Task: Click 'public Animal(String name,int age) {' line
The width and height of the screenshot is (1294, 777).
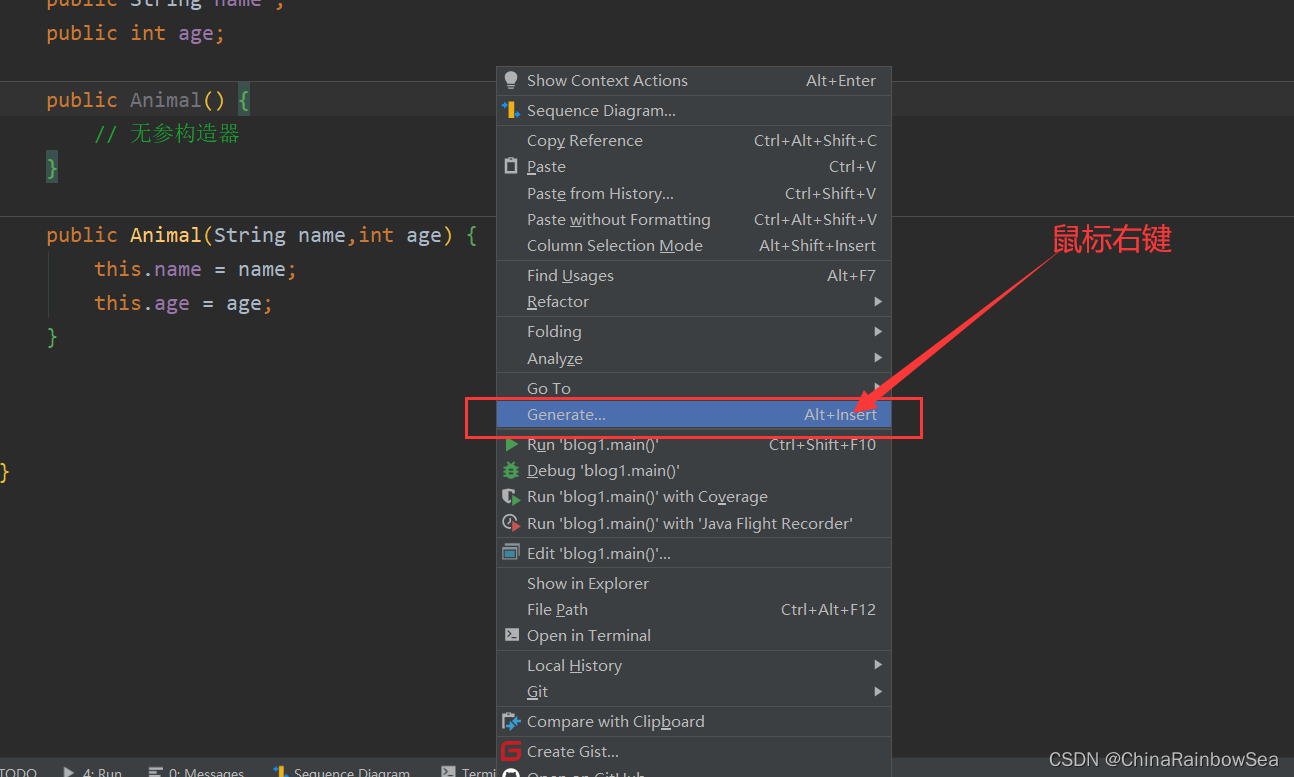Action: click(x=262, y=235)
